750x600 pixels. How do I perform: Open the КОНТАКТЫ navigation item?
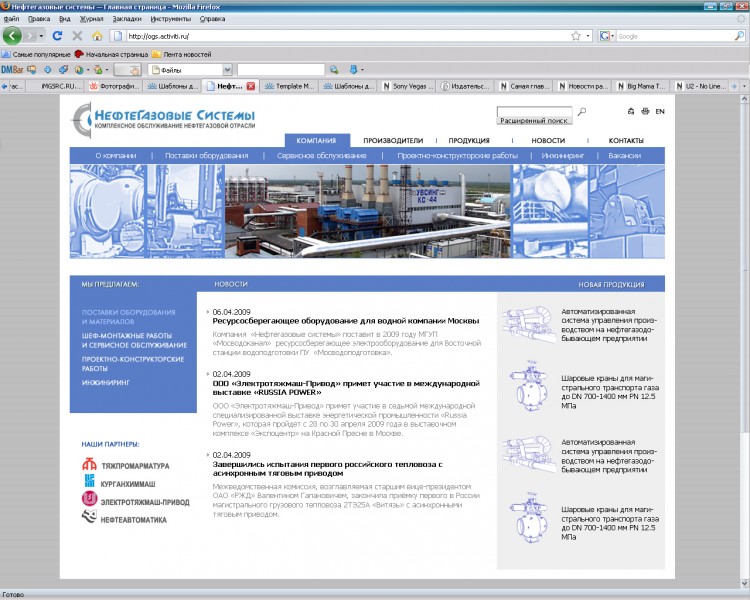[626, 141]
